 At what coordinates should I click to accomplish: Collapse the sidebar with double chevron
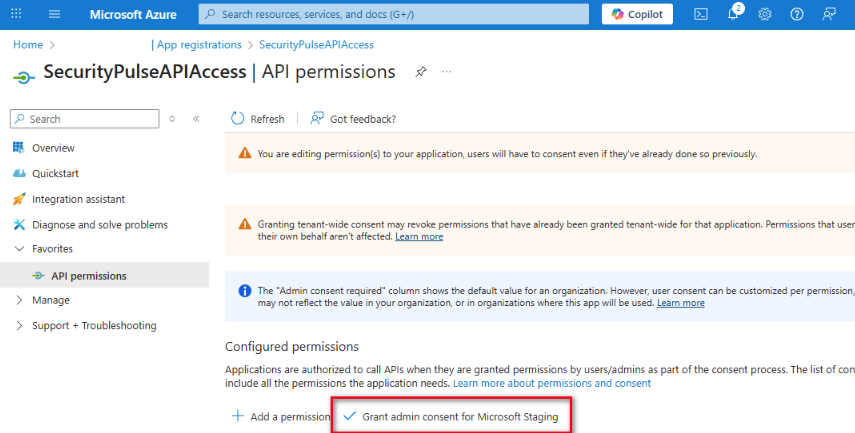[196, 119]
